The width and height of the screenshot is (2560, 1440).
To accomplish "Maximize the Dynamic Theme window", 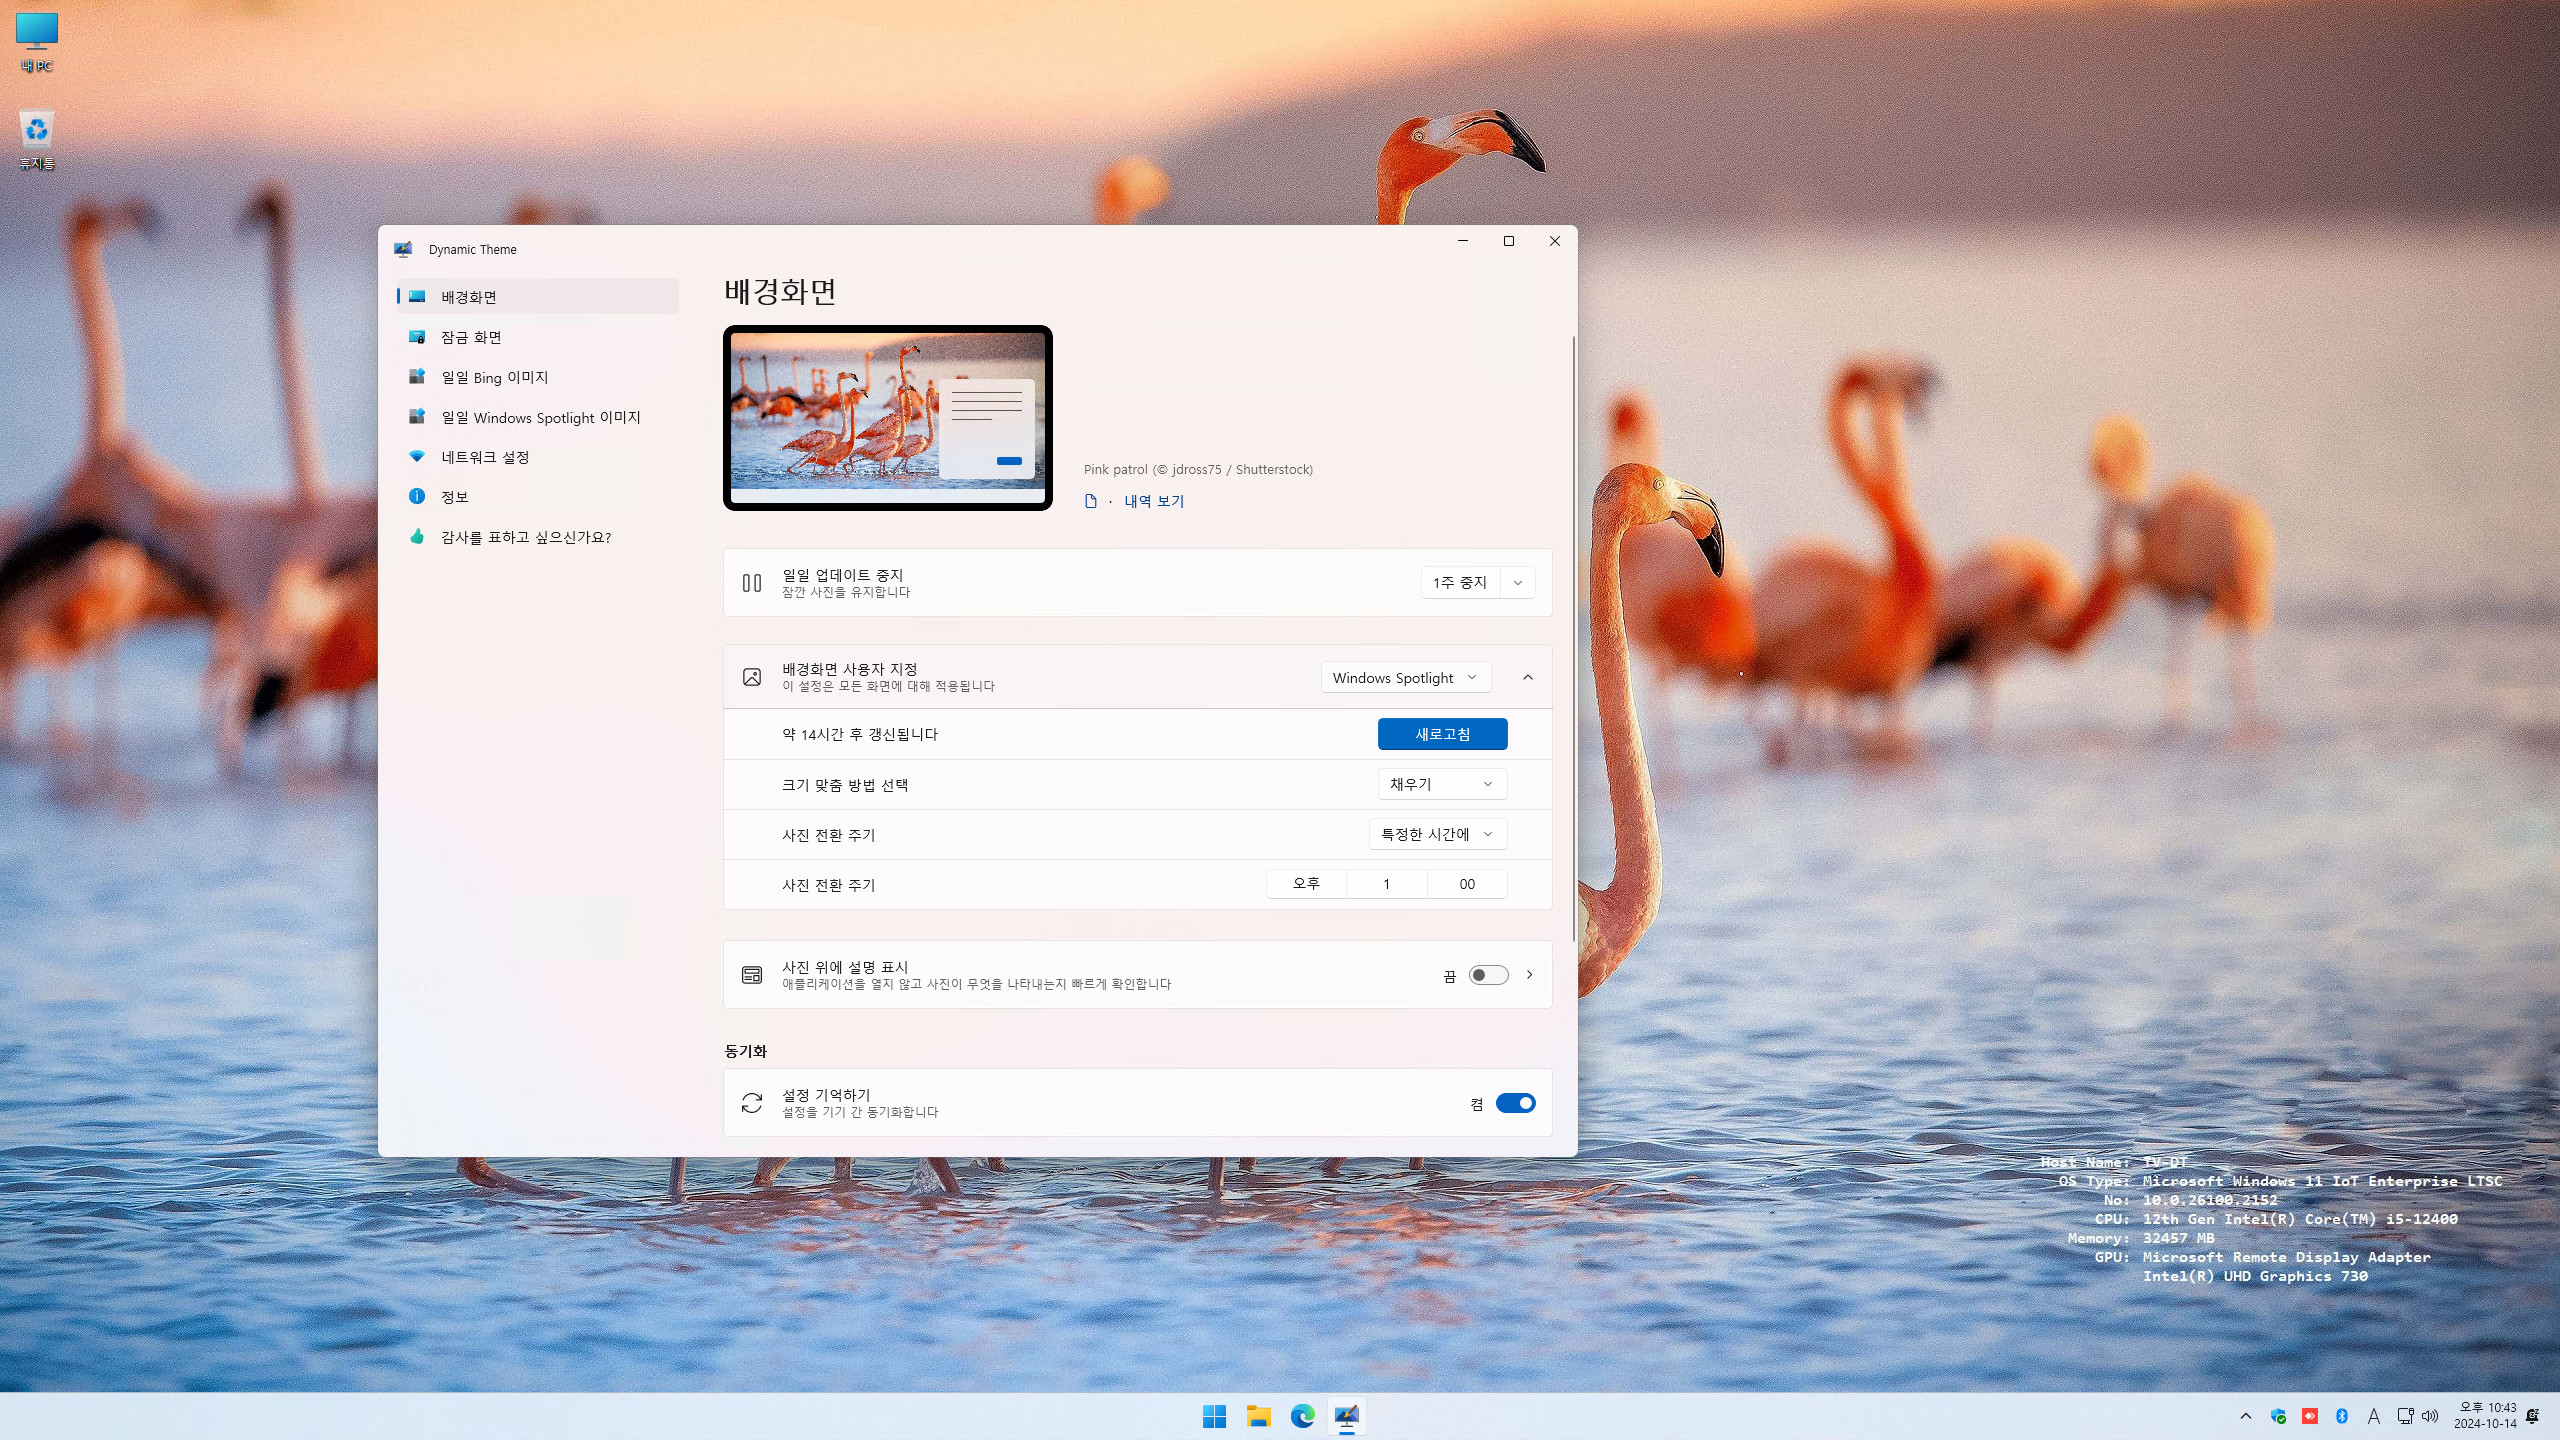I will [1509, 241].
